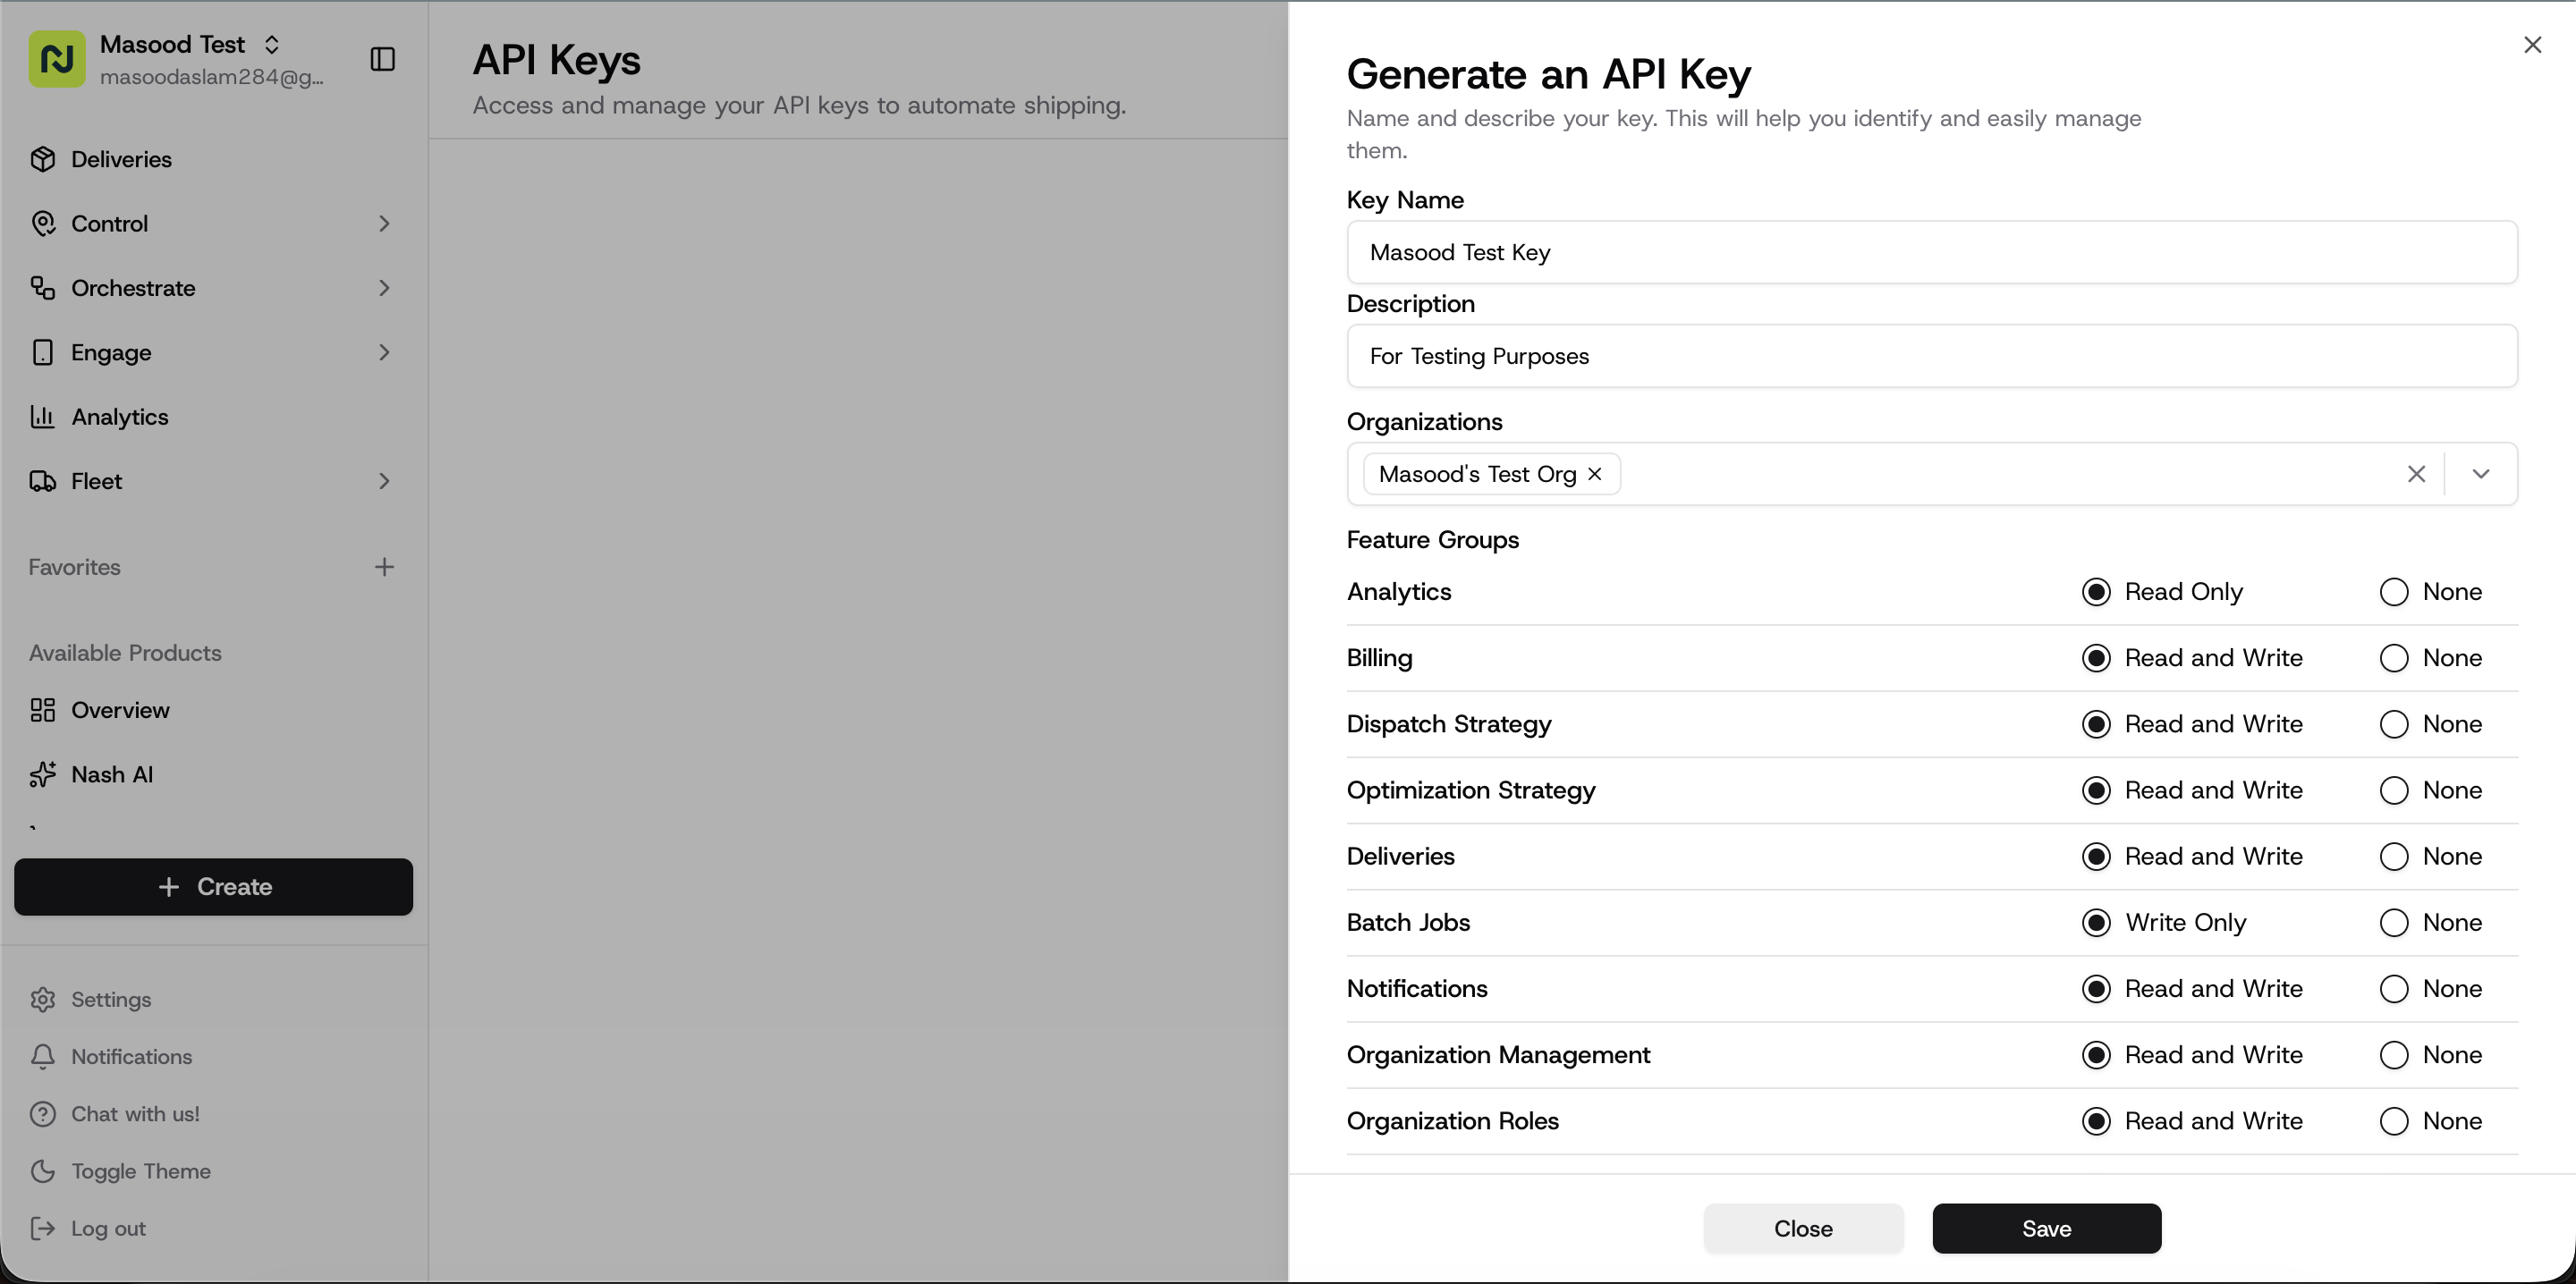Open Nash AI from sidebar
The width and height of the screenshot is (2576, 1284).
112,774
